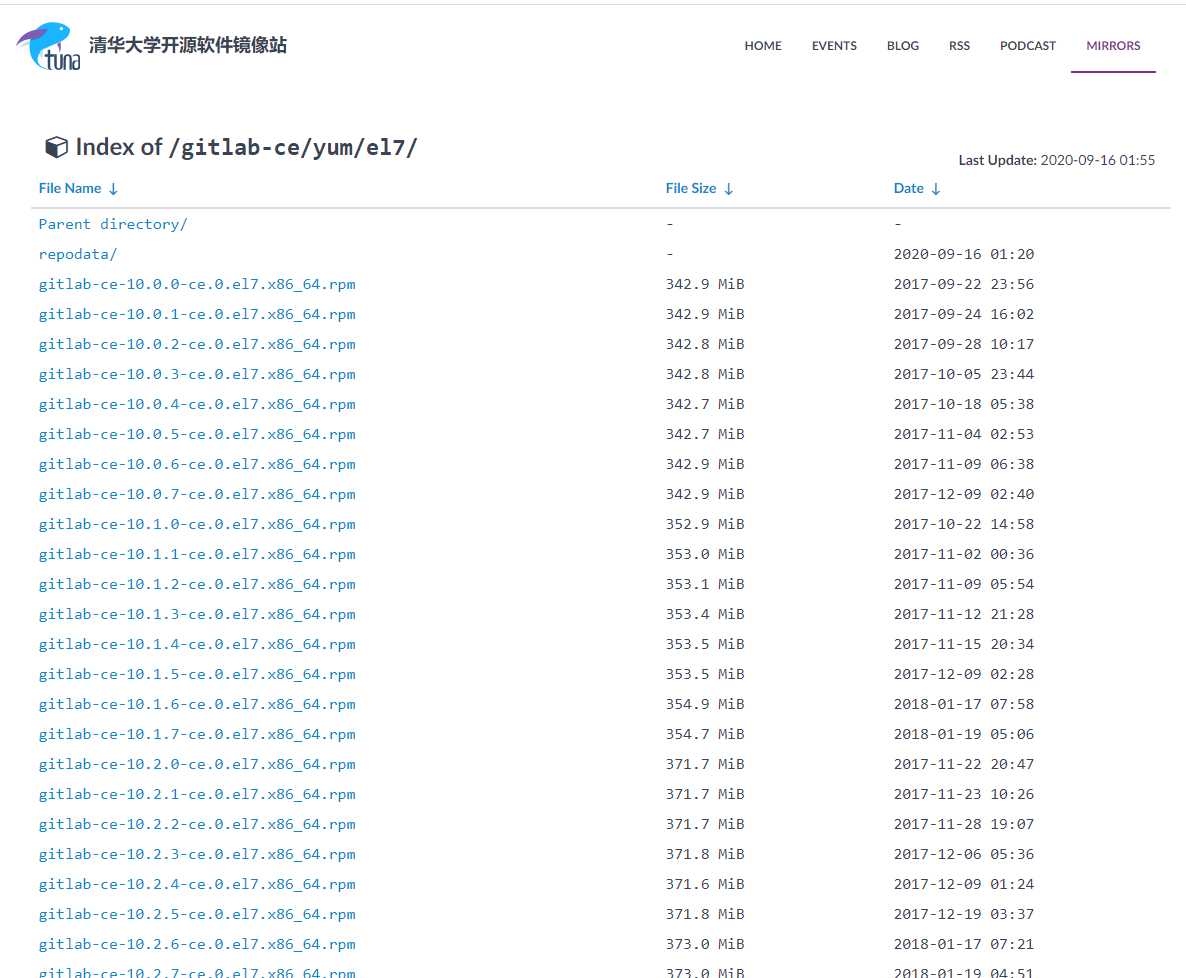Open the repodata/ folder
The image size is (1186, 978).
78,254
